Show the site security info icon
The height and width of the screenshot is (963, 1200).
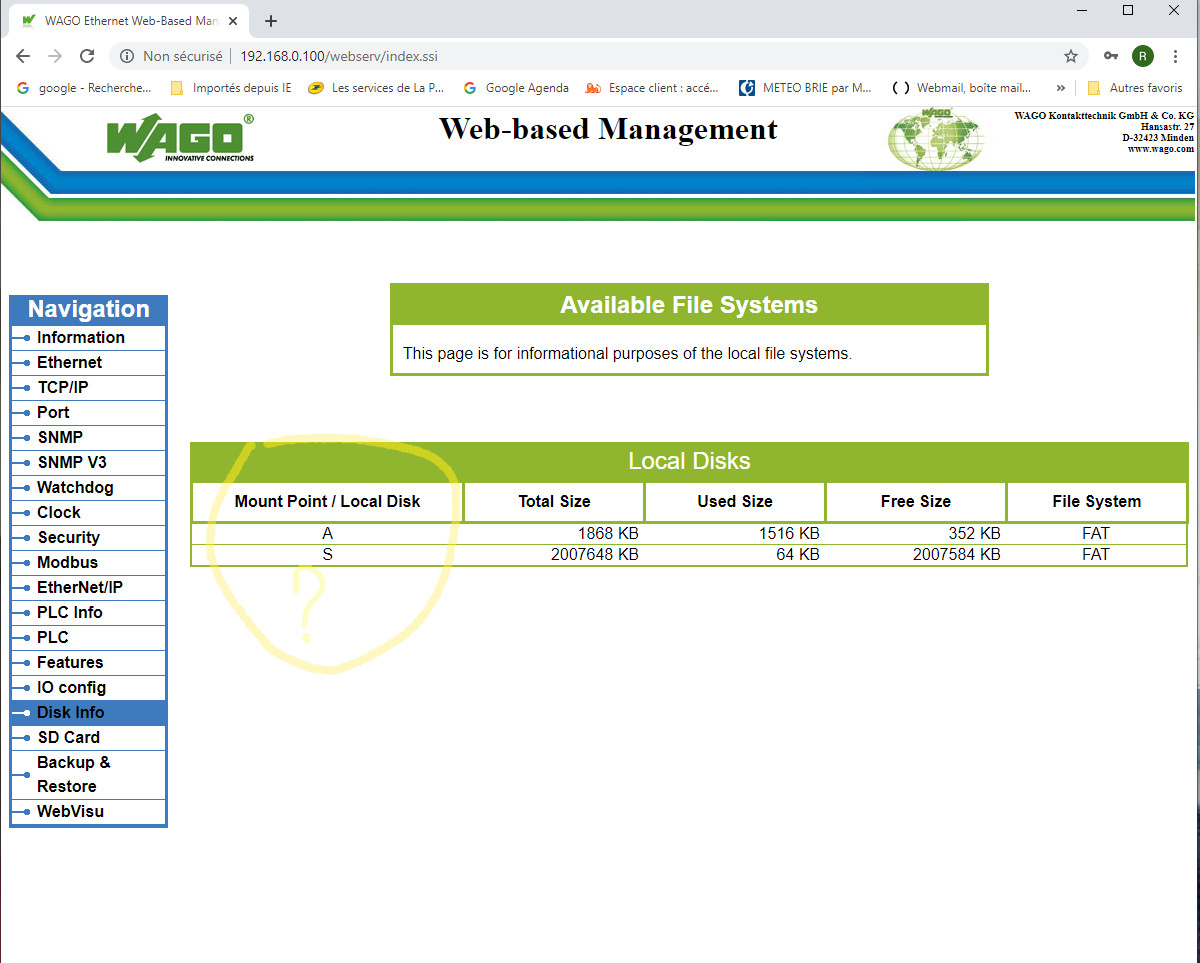click(x=127, y=56)
